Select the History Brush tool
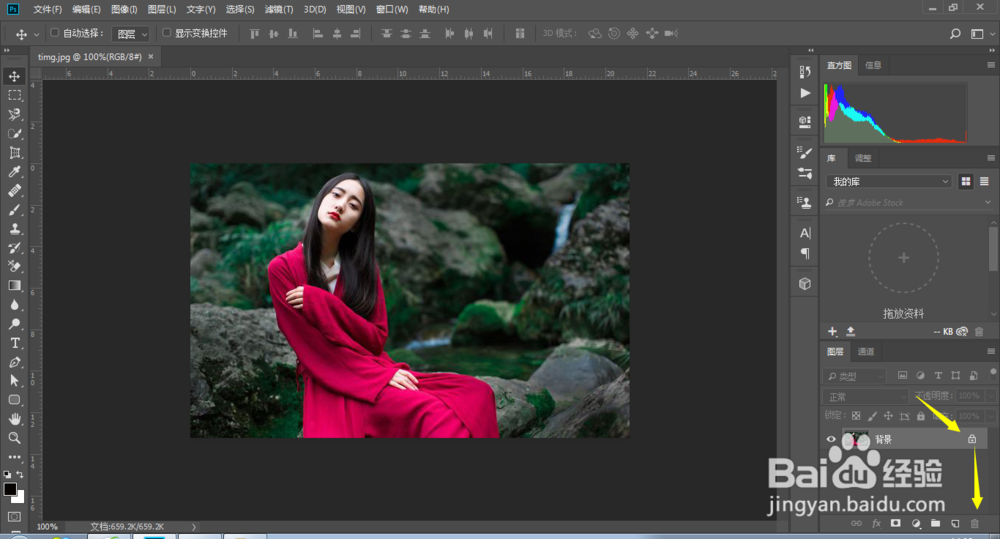The width and height of the screenshot is (1000, 539). point(14,247)
